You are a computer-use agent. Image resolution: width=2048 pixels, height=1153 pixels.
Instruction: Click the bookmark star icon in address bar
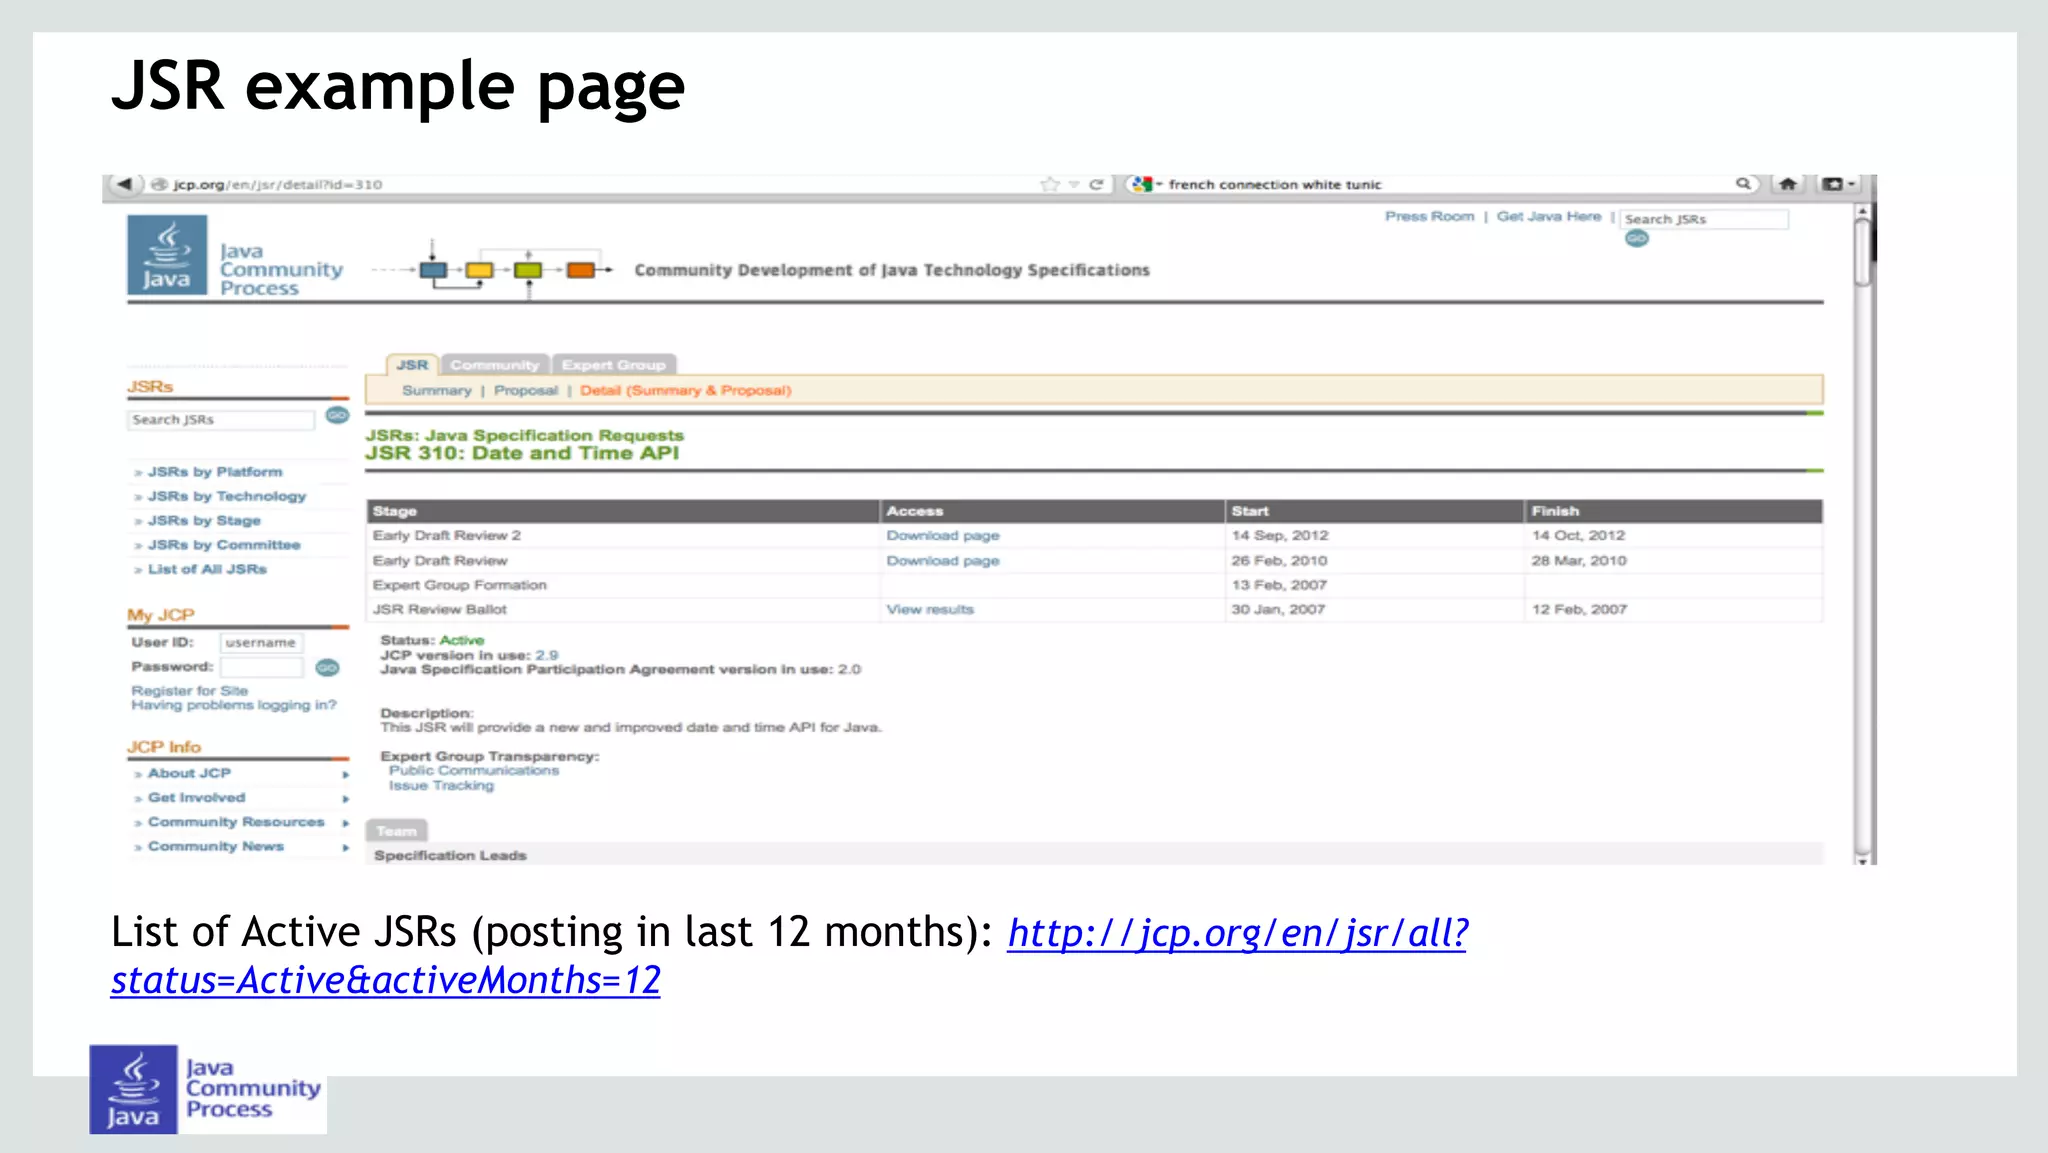[1050, 184]
